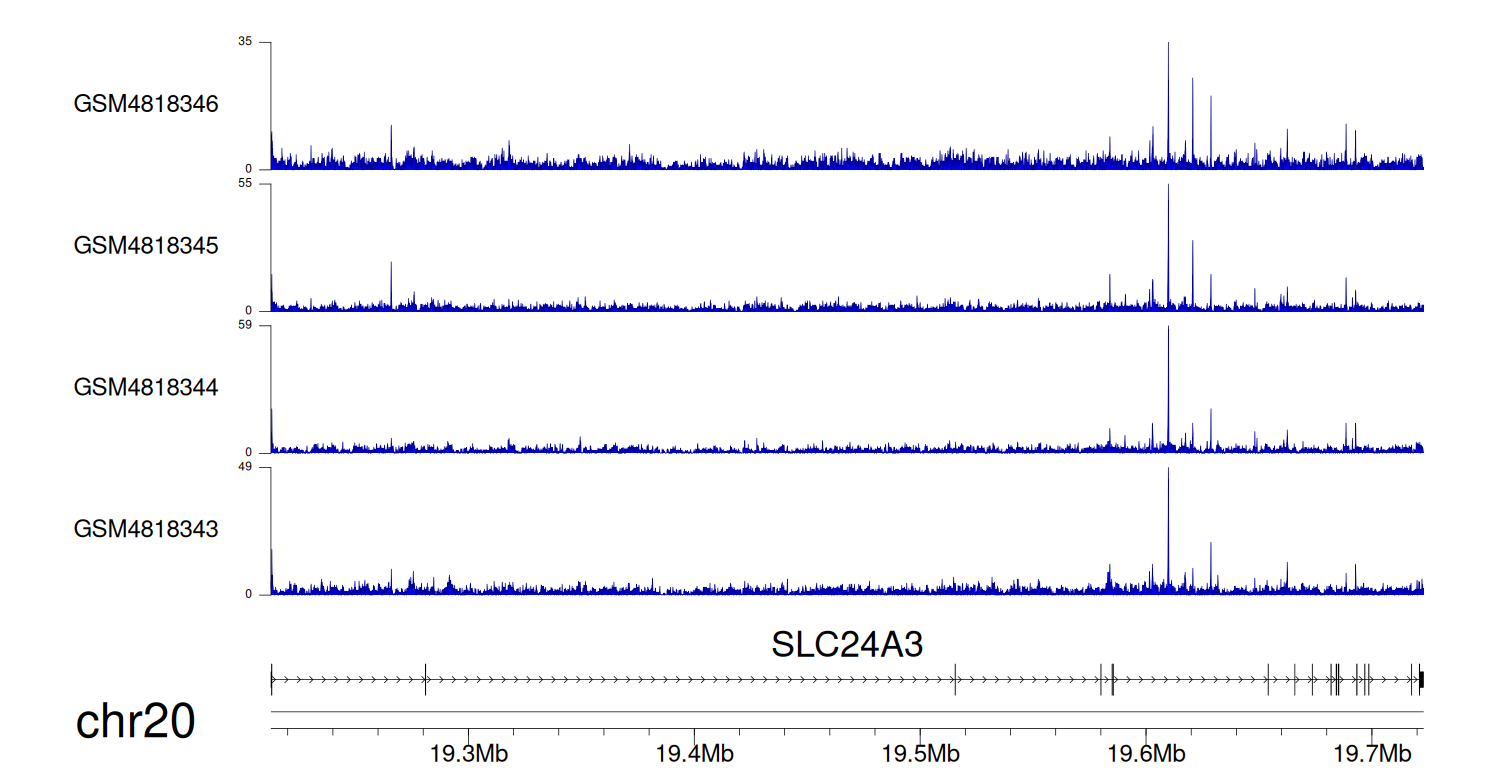The image size is (1500, 780).
Task: Click the 19.7Mb axis tick label
Action: (1371, 751)
